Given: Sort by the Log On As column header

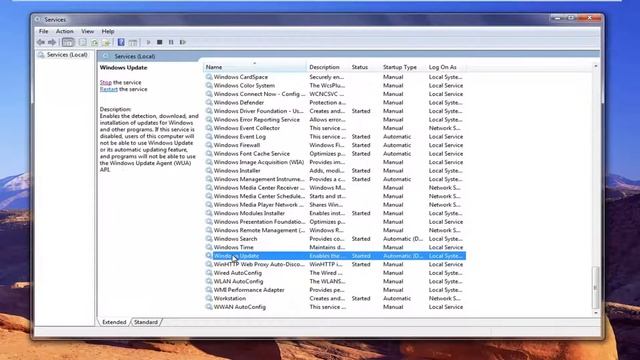Looking at the screenshot, I should (x=446, y=67).
